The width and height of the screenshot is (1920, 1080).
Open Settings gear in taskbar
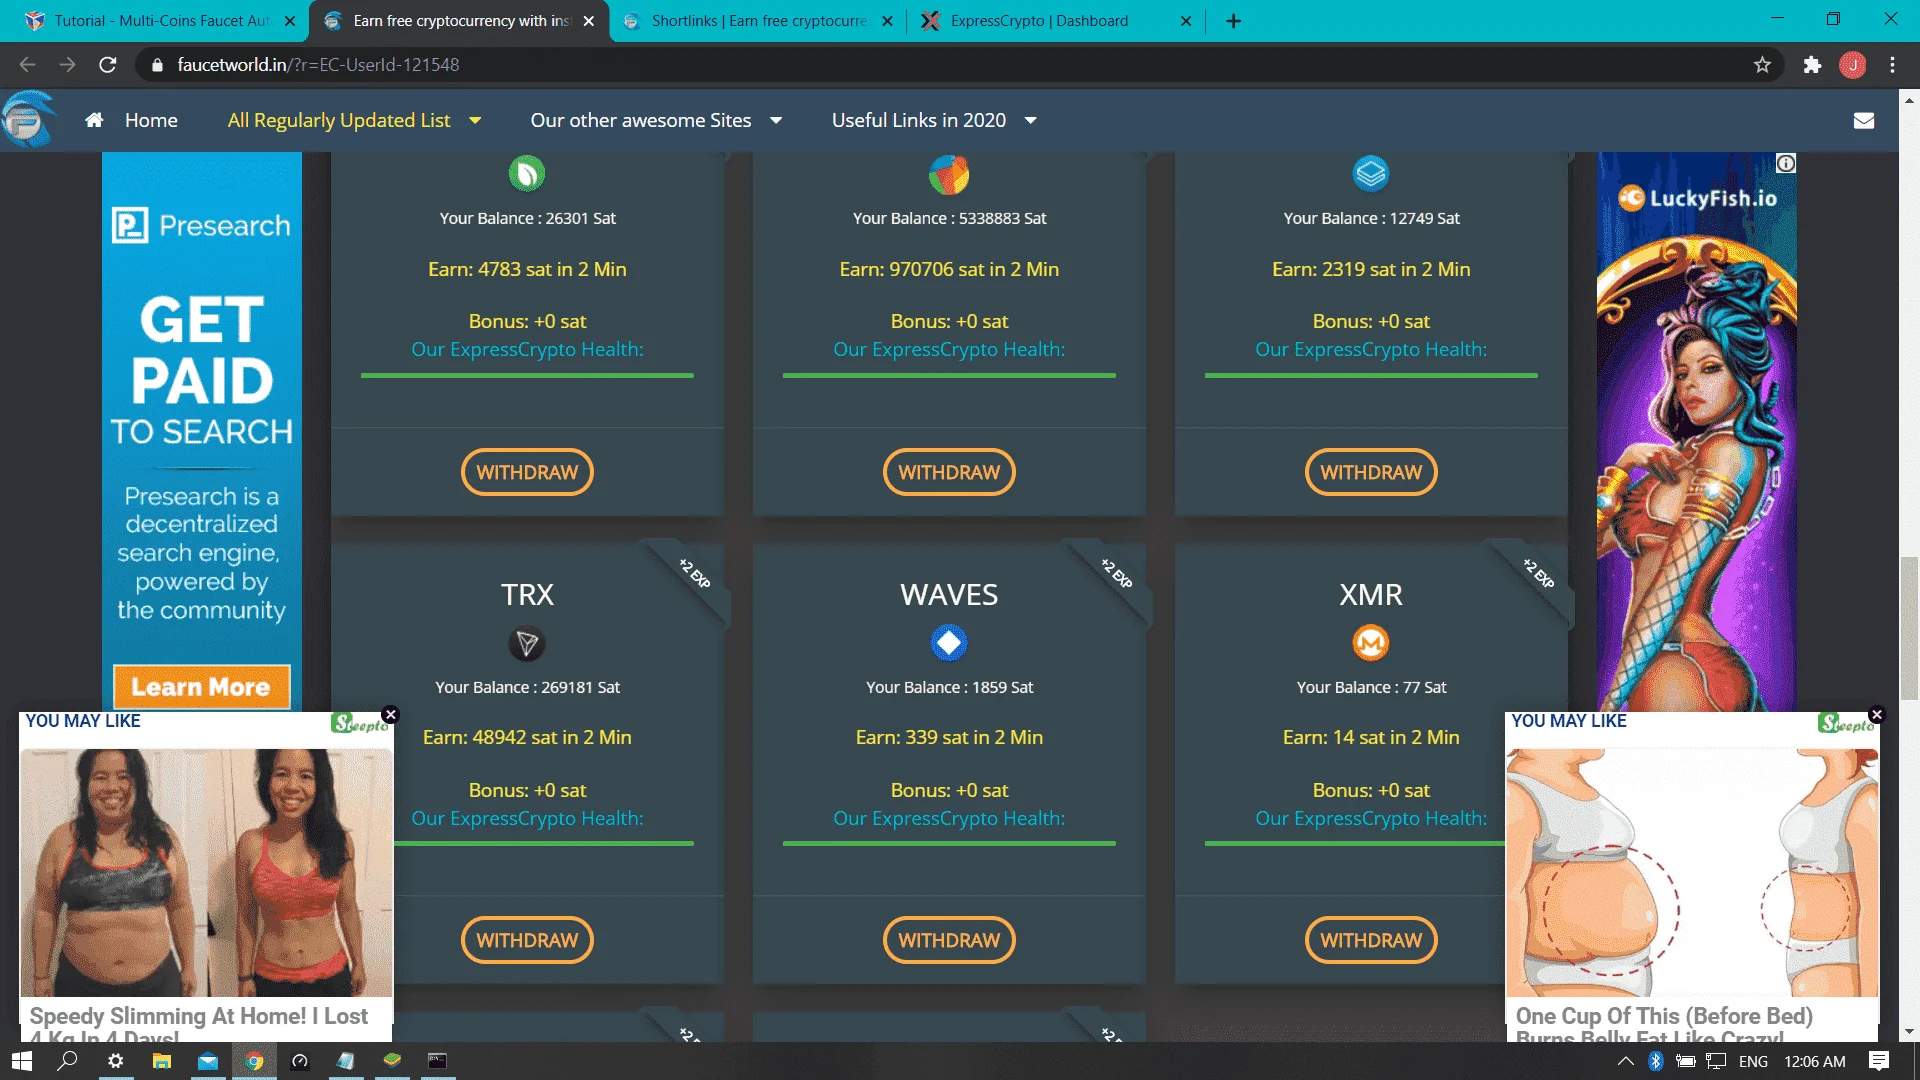(116, 1061)
